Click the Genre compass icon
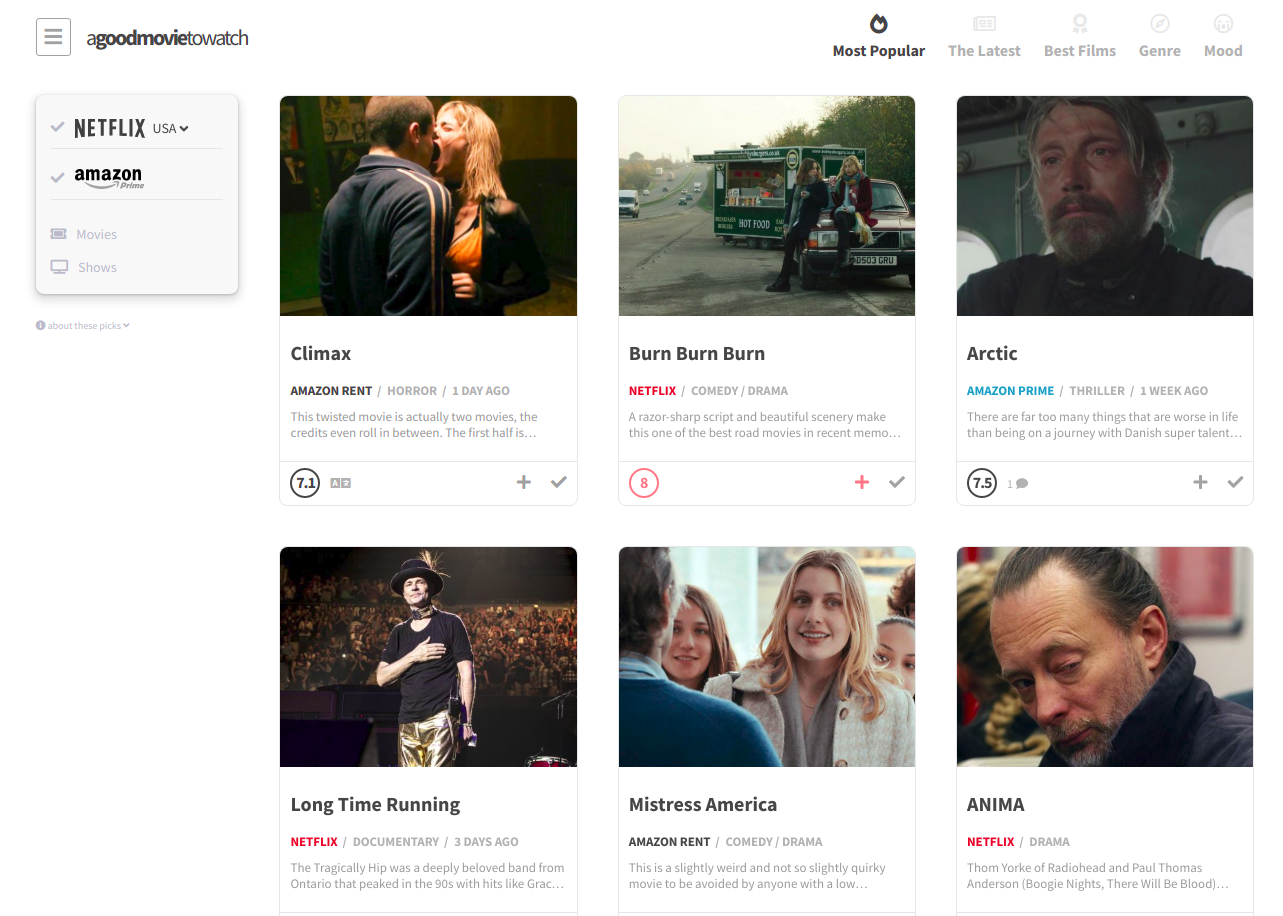 (1159, 23)
